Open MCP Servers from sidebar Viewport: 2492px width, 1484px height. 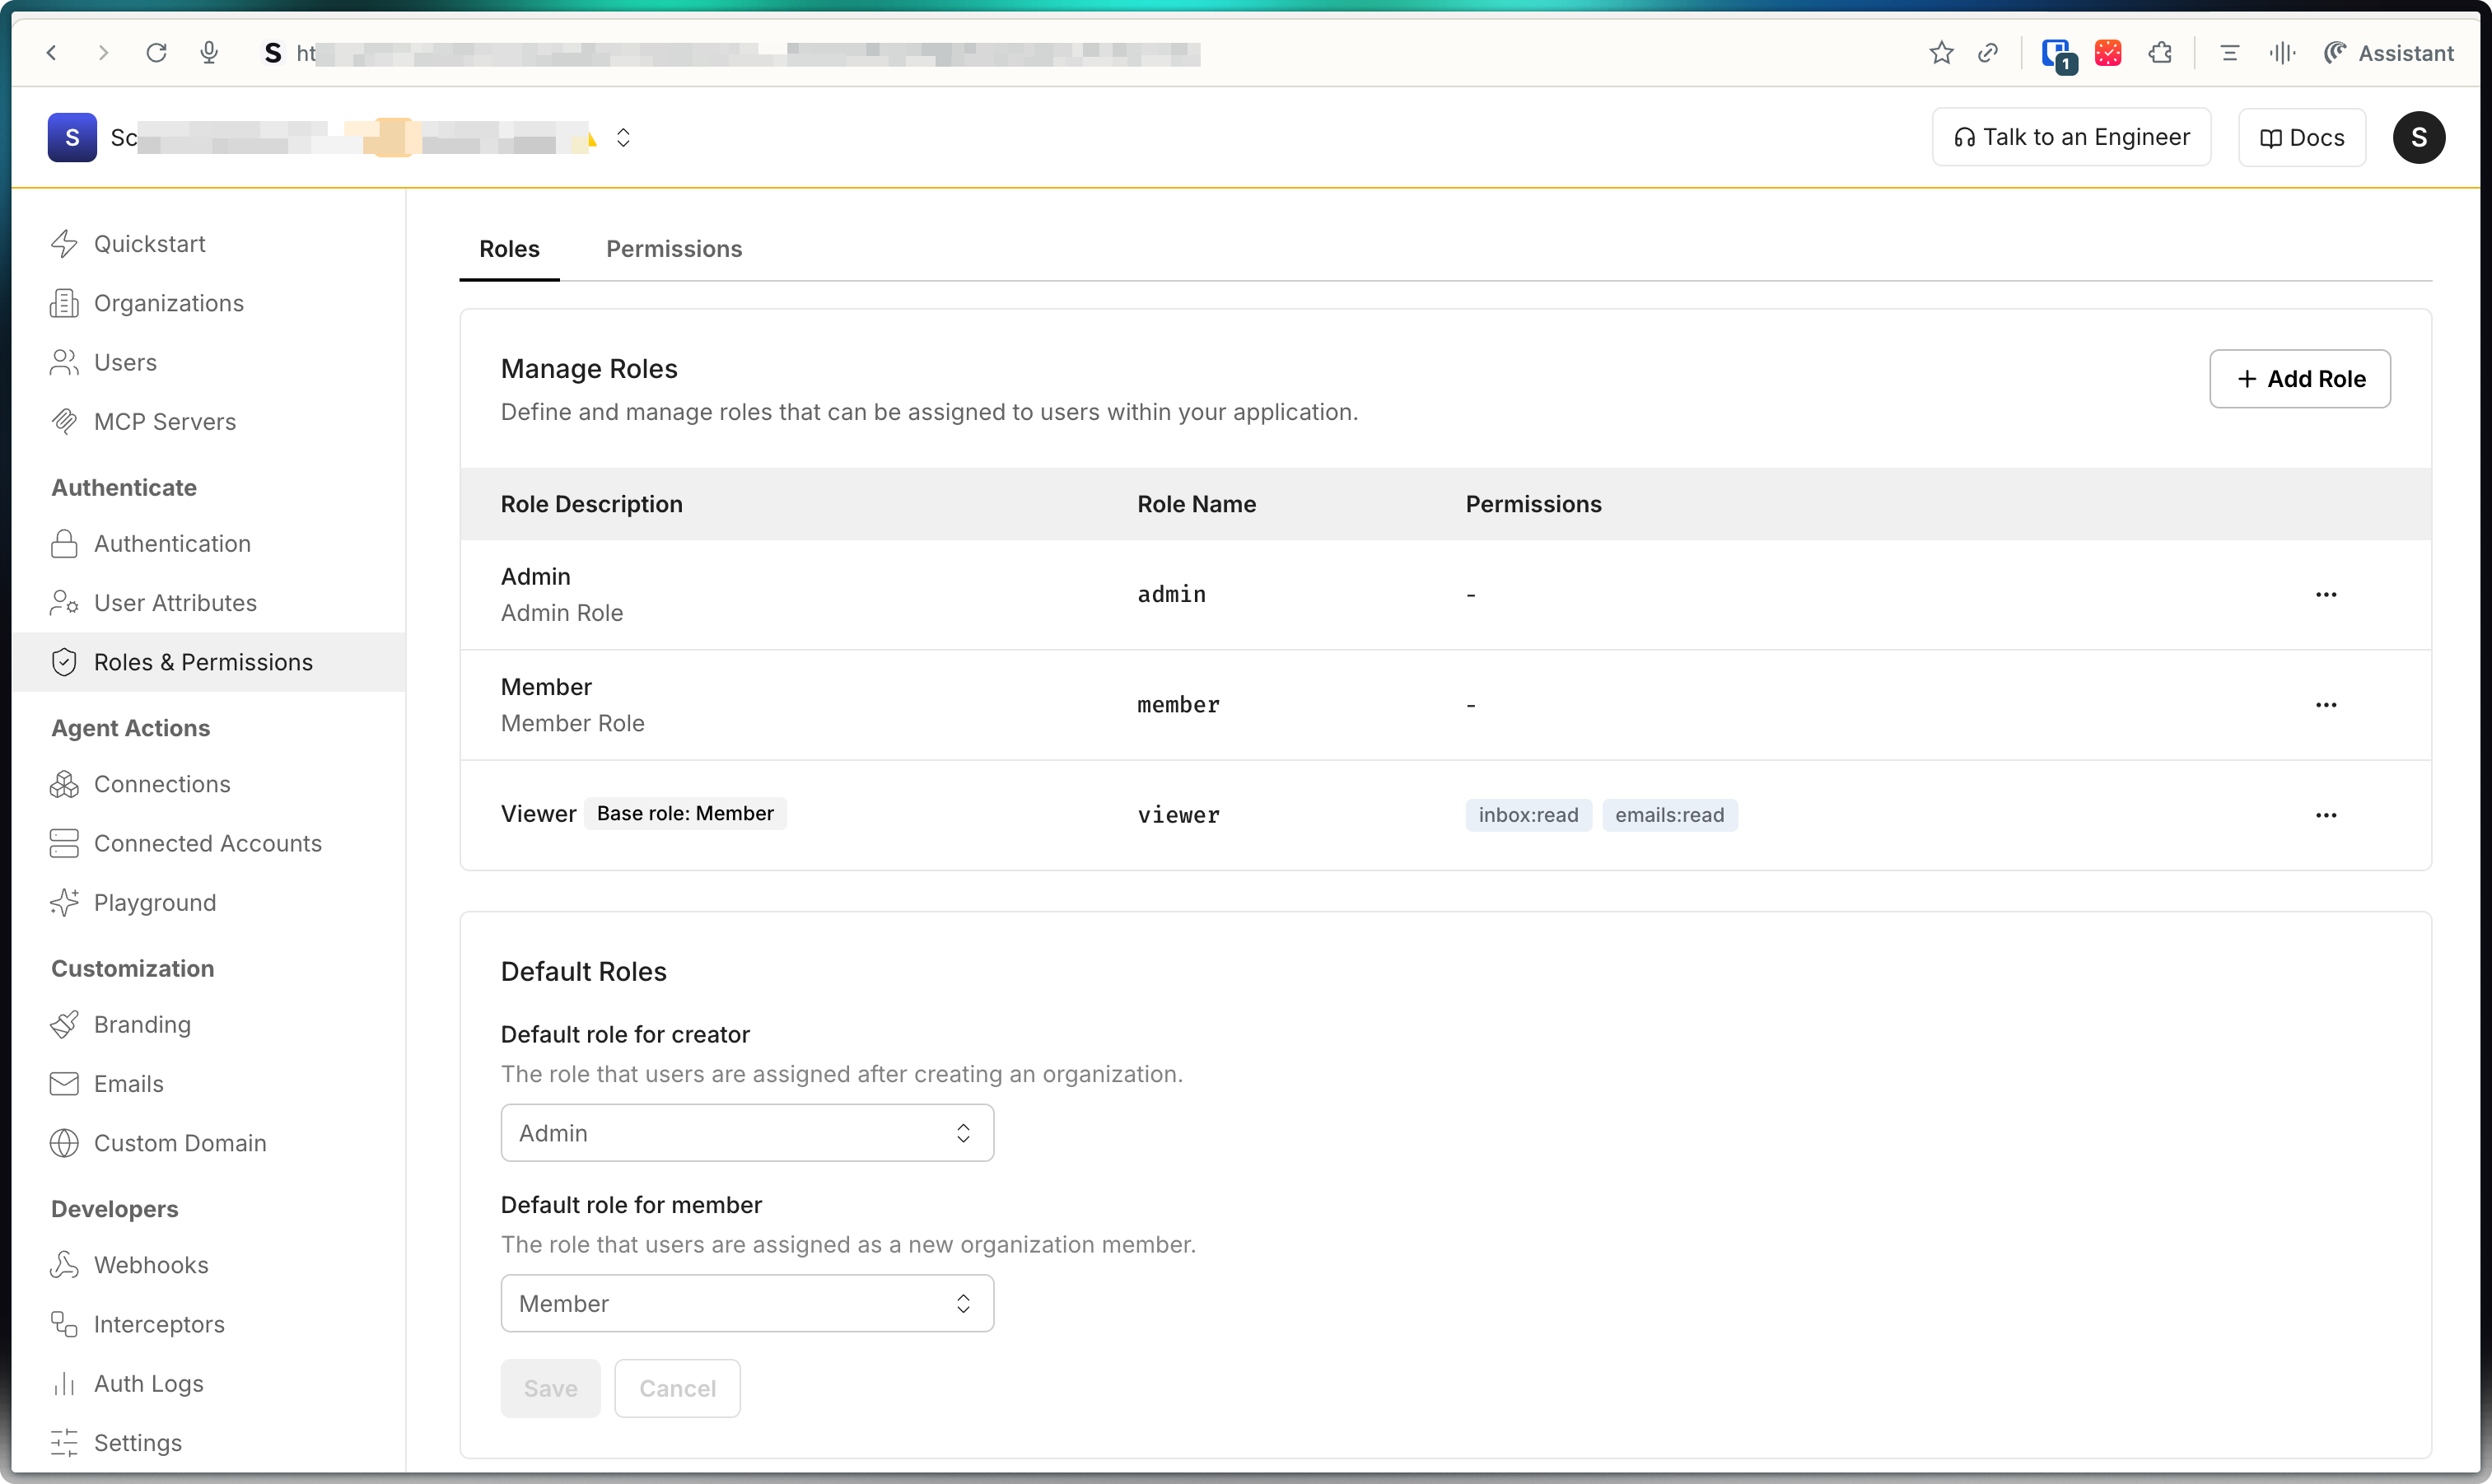(x=164, y=422)
